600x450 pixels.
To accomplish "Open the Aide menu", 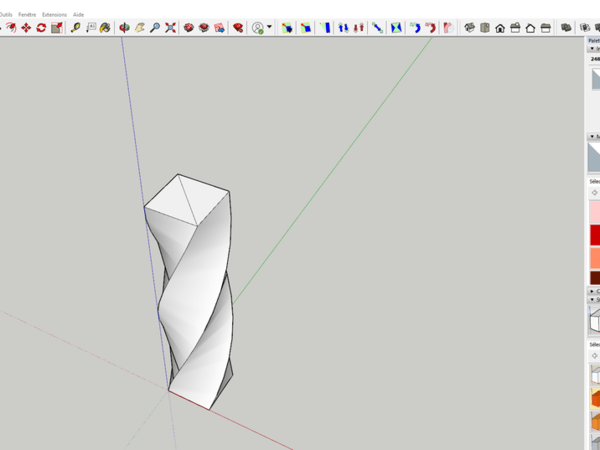I will click(79, 14).
